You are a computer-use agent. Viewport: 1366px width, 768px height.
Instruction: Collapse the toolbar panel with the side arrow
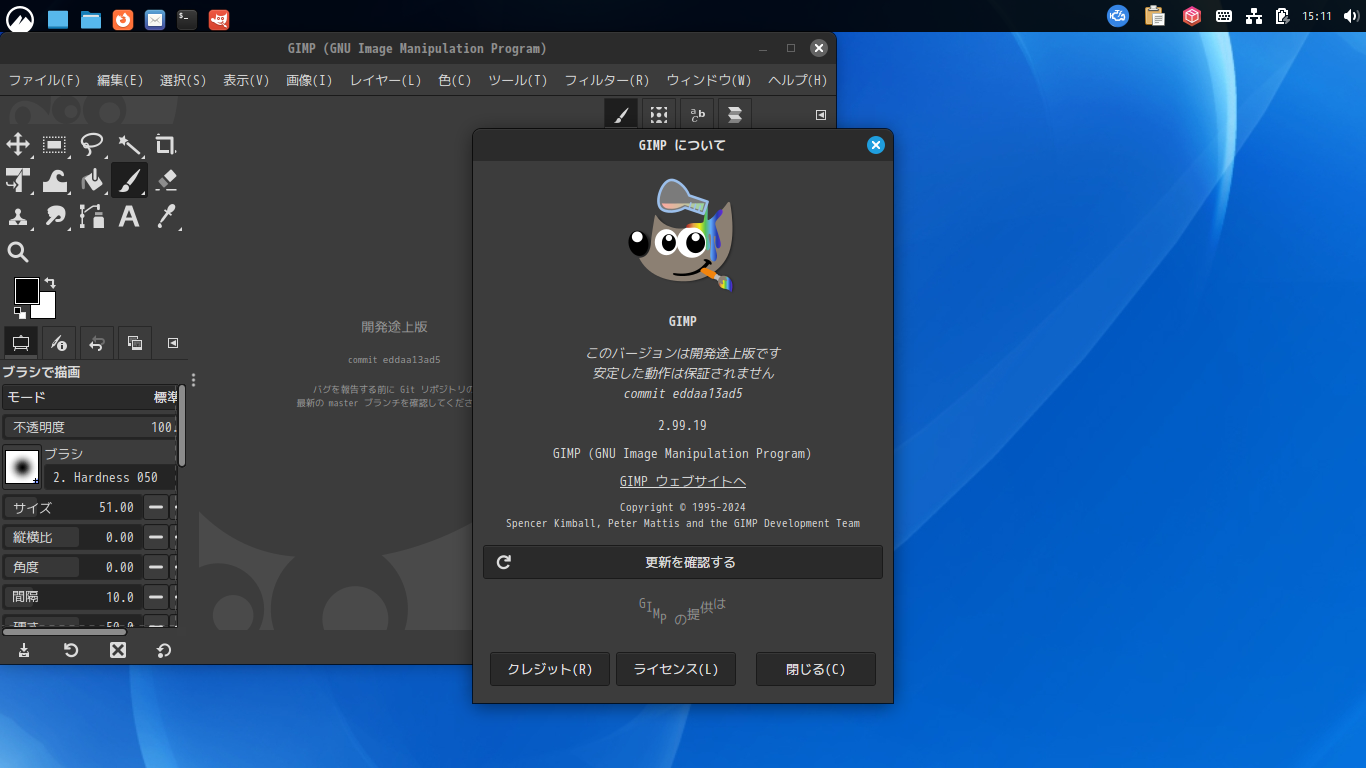tap(171, 343)
